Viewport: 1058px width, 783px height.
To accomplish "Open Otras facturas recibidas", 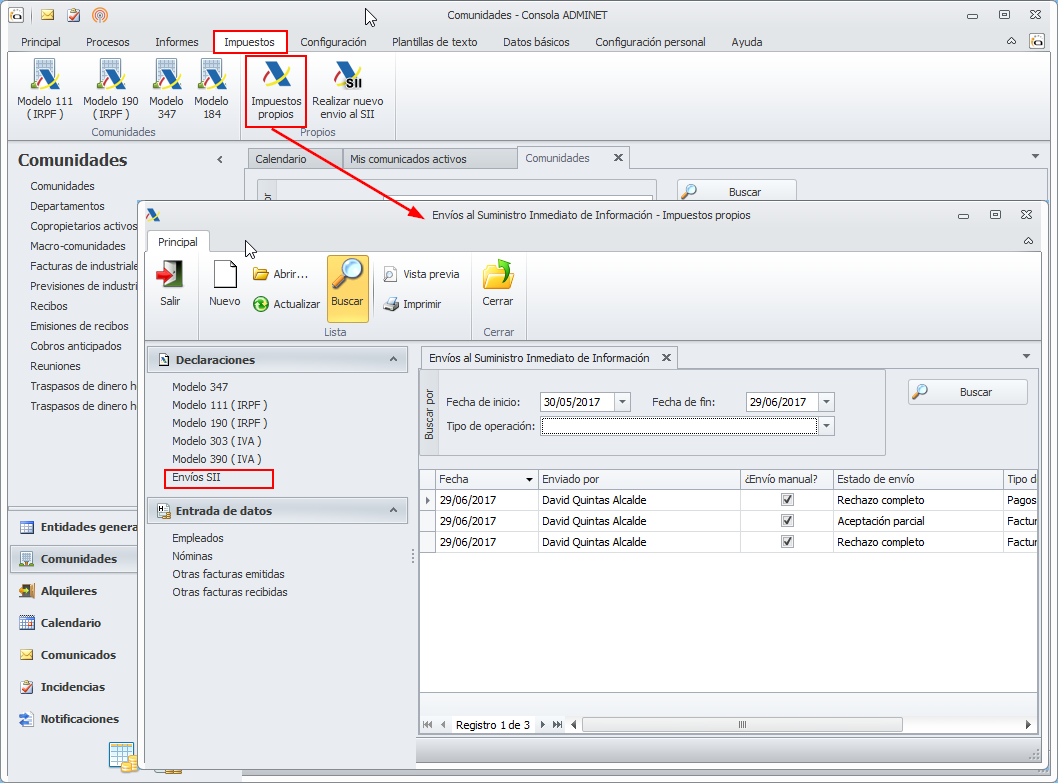I will pos(229,592).
